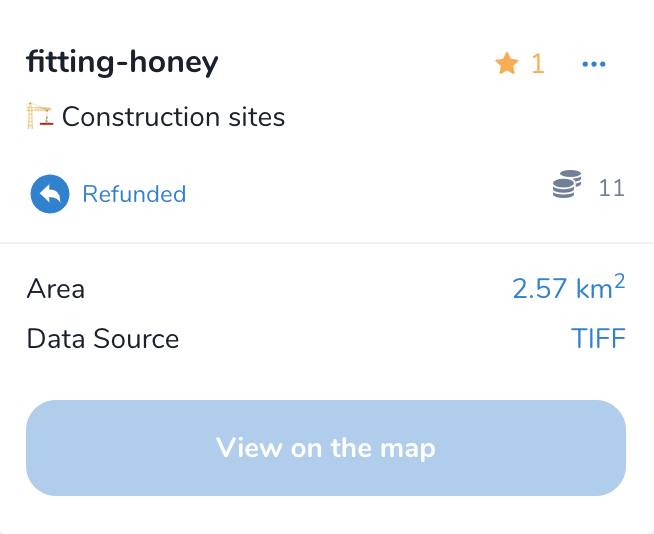Click the Area row label

point(56,289)
